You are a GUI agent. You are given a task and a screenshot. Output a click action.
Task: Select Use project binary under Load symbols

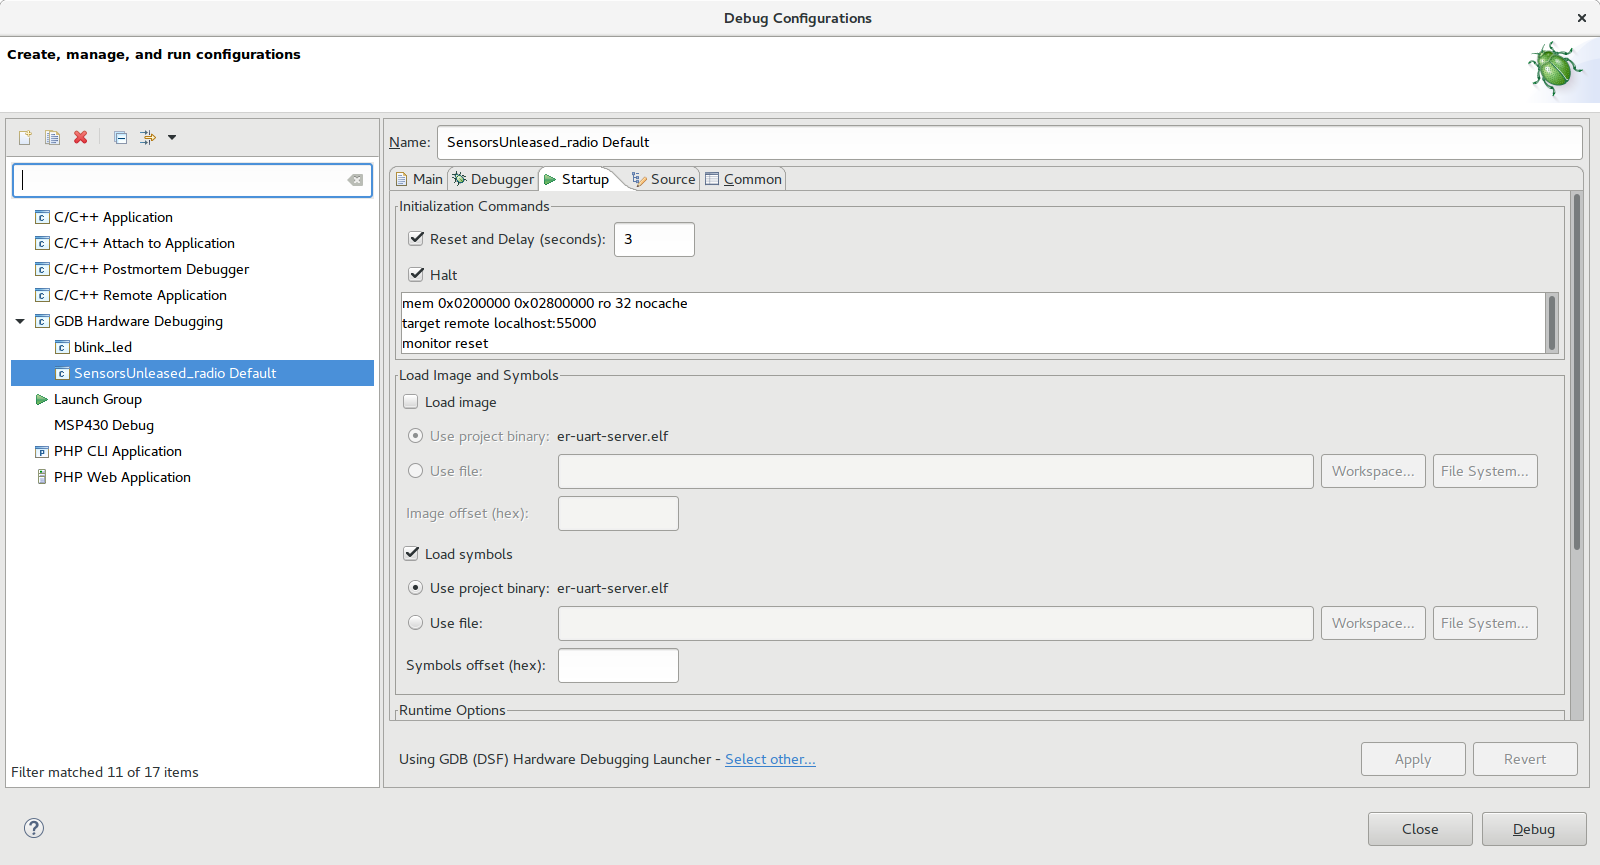415,588
